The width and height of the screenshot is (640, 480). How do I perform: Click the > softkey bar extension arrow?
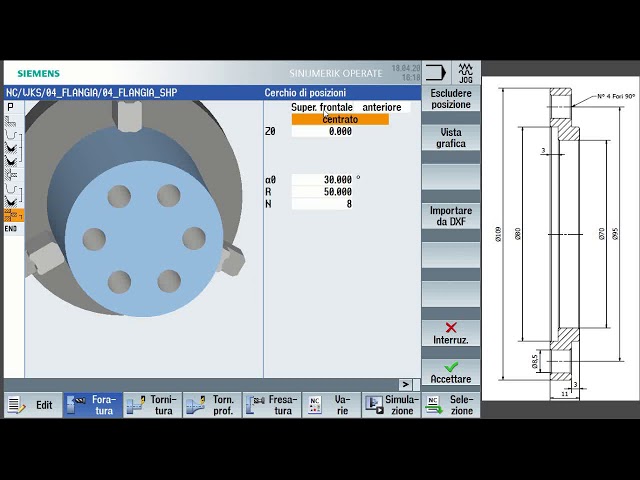tap(405, 384)
